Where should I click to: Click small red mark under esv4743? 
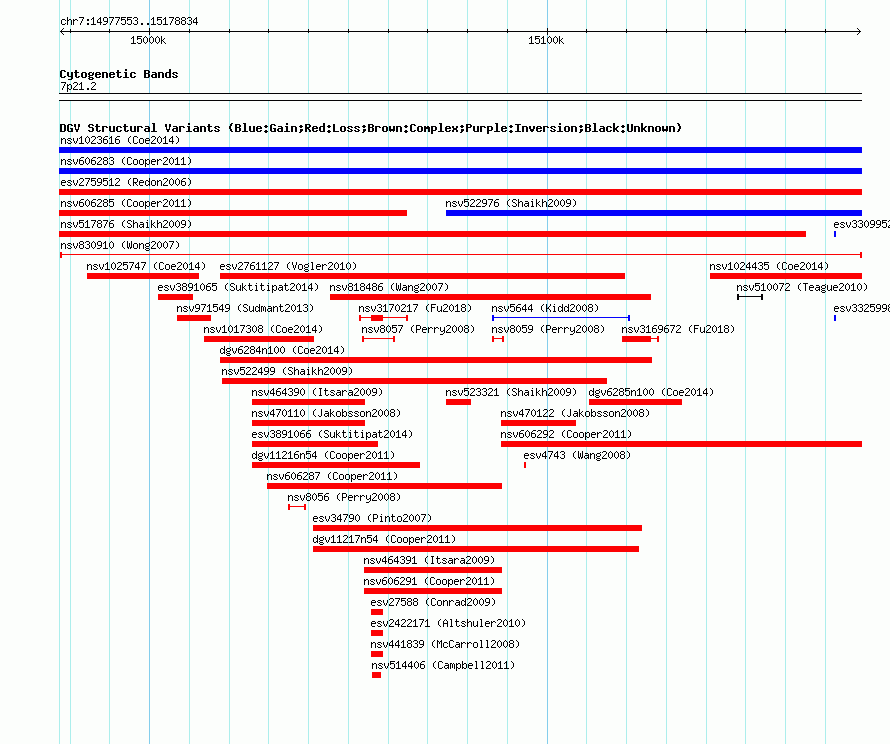tap(525, 465)
